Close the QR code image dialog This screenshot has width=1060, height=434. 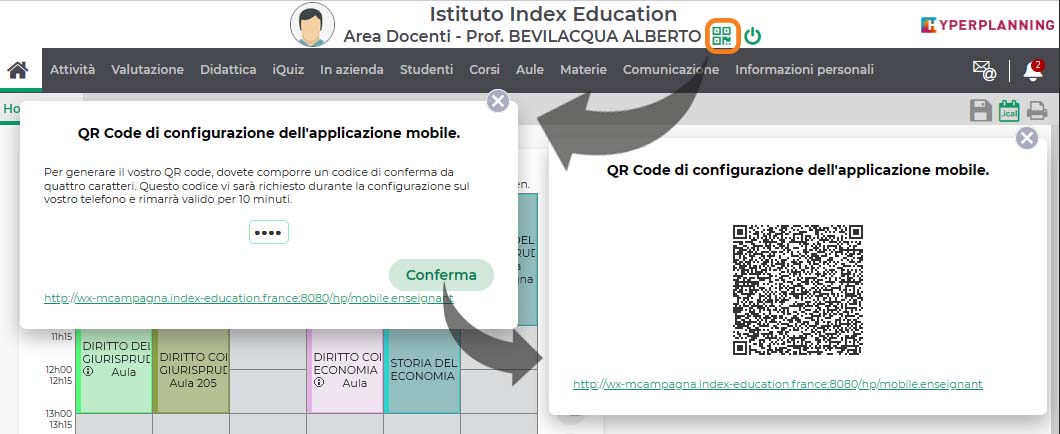(x=1027, y=139)
